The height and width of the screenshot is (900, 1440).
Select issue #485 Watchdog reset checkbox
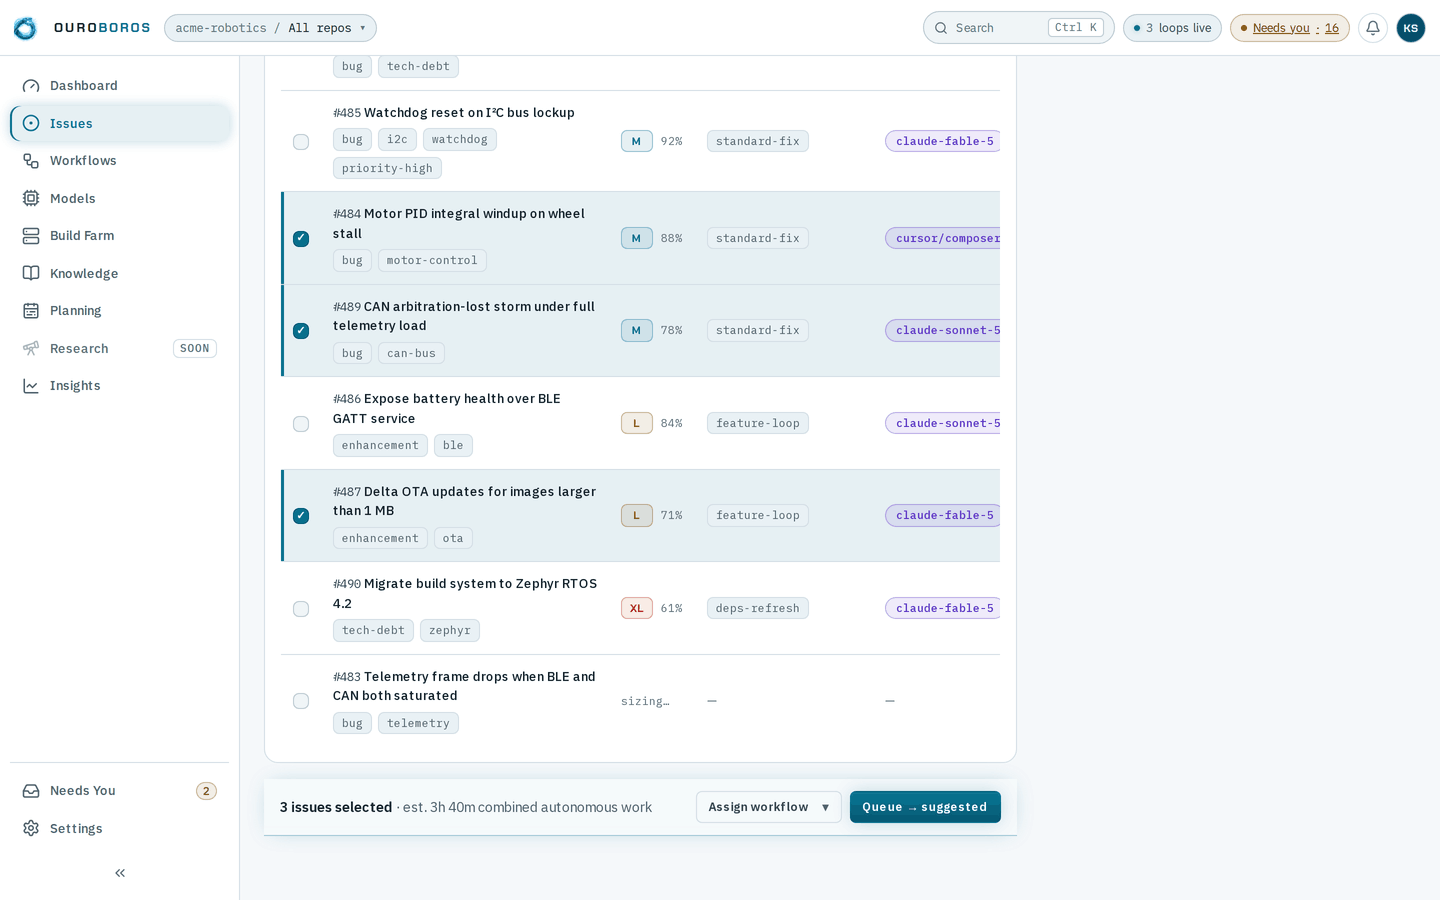click(301, 142)
